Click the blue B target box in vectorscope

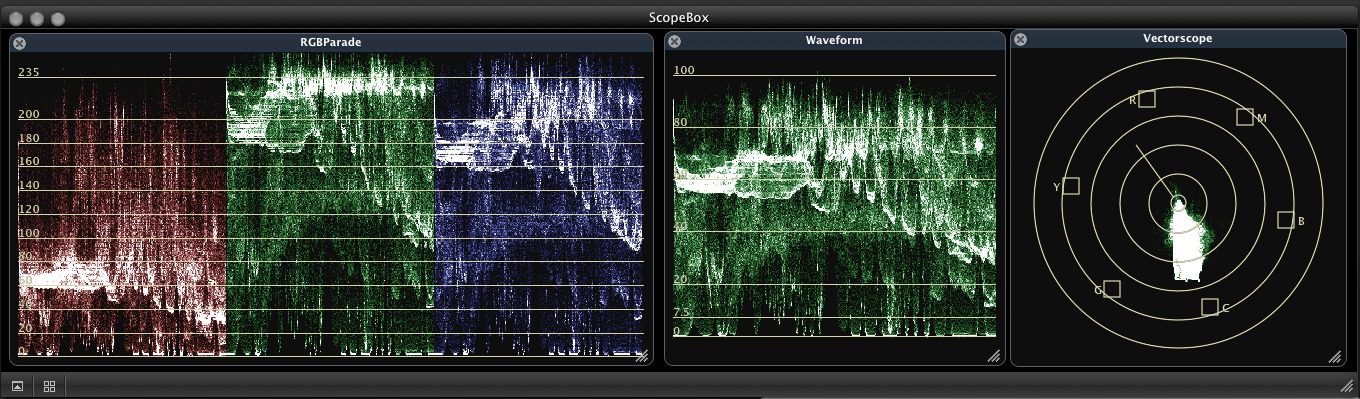point(1286,220)
